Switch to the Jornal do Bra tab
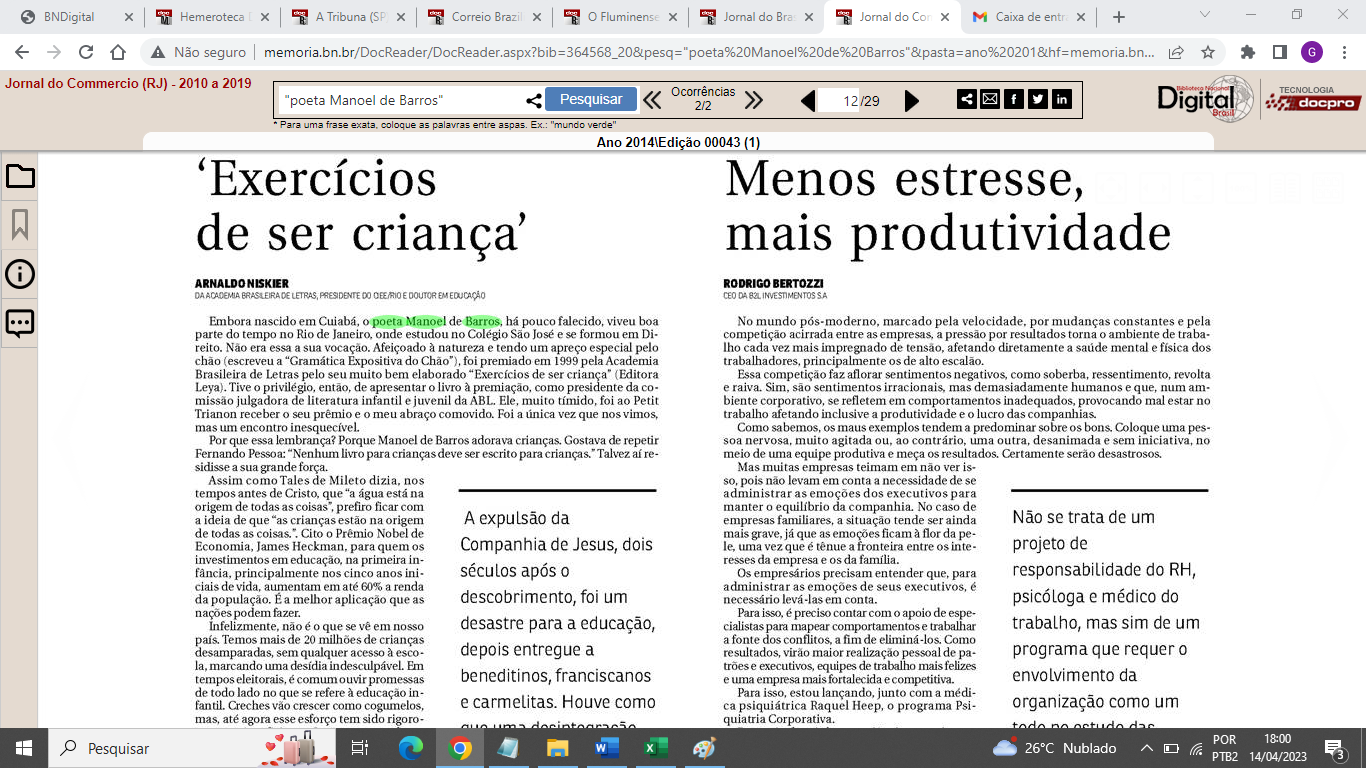 click(x=756, y=17)
